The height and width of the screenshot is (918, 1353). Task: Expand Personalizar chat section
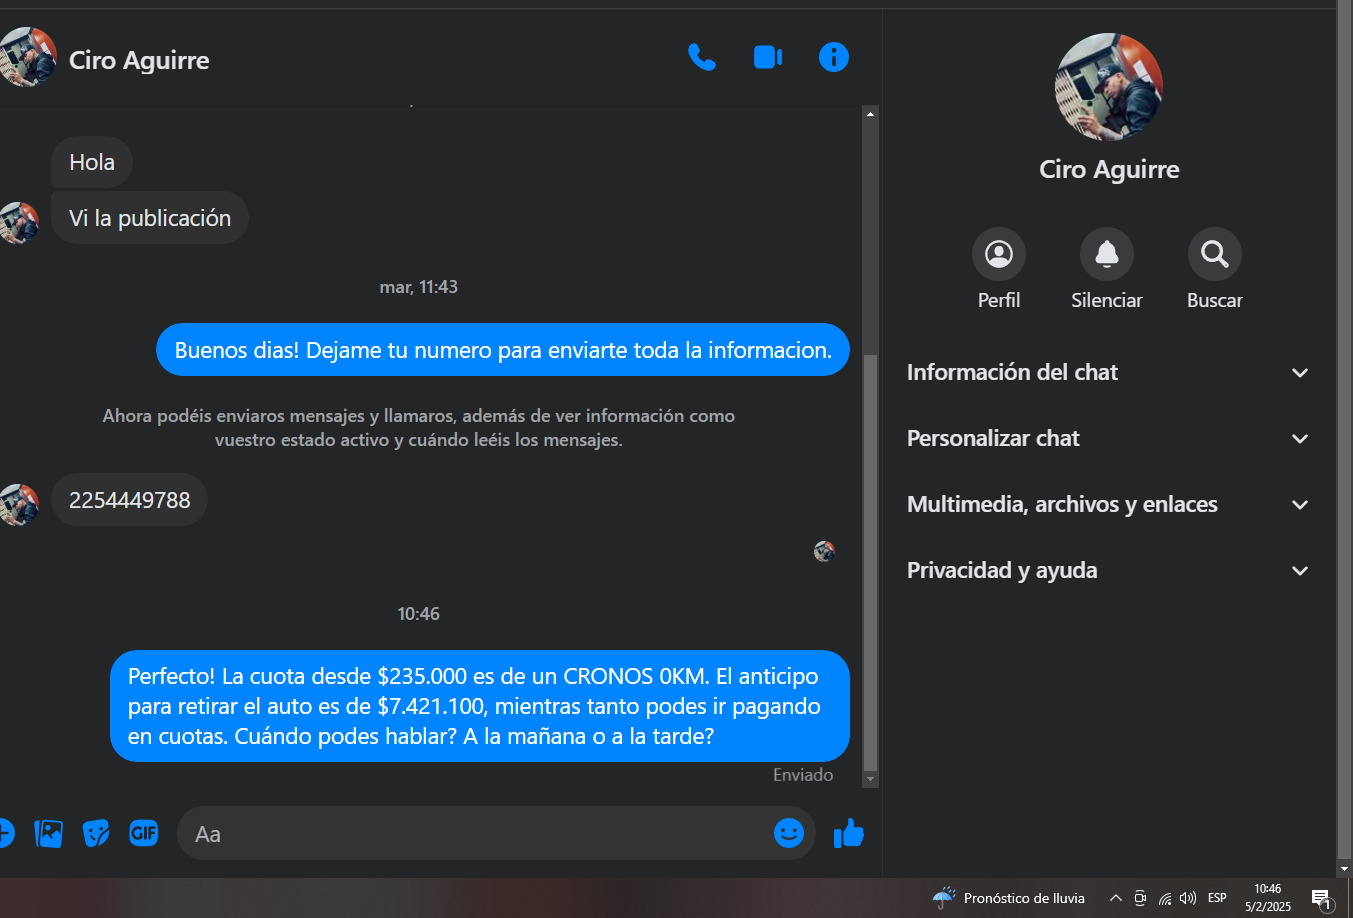[x=1108, y=439]
